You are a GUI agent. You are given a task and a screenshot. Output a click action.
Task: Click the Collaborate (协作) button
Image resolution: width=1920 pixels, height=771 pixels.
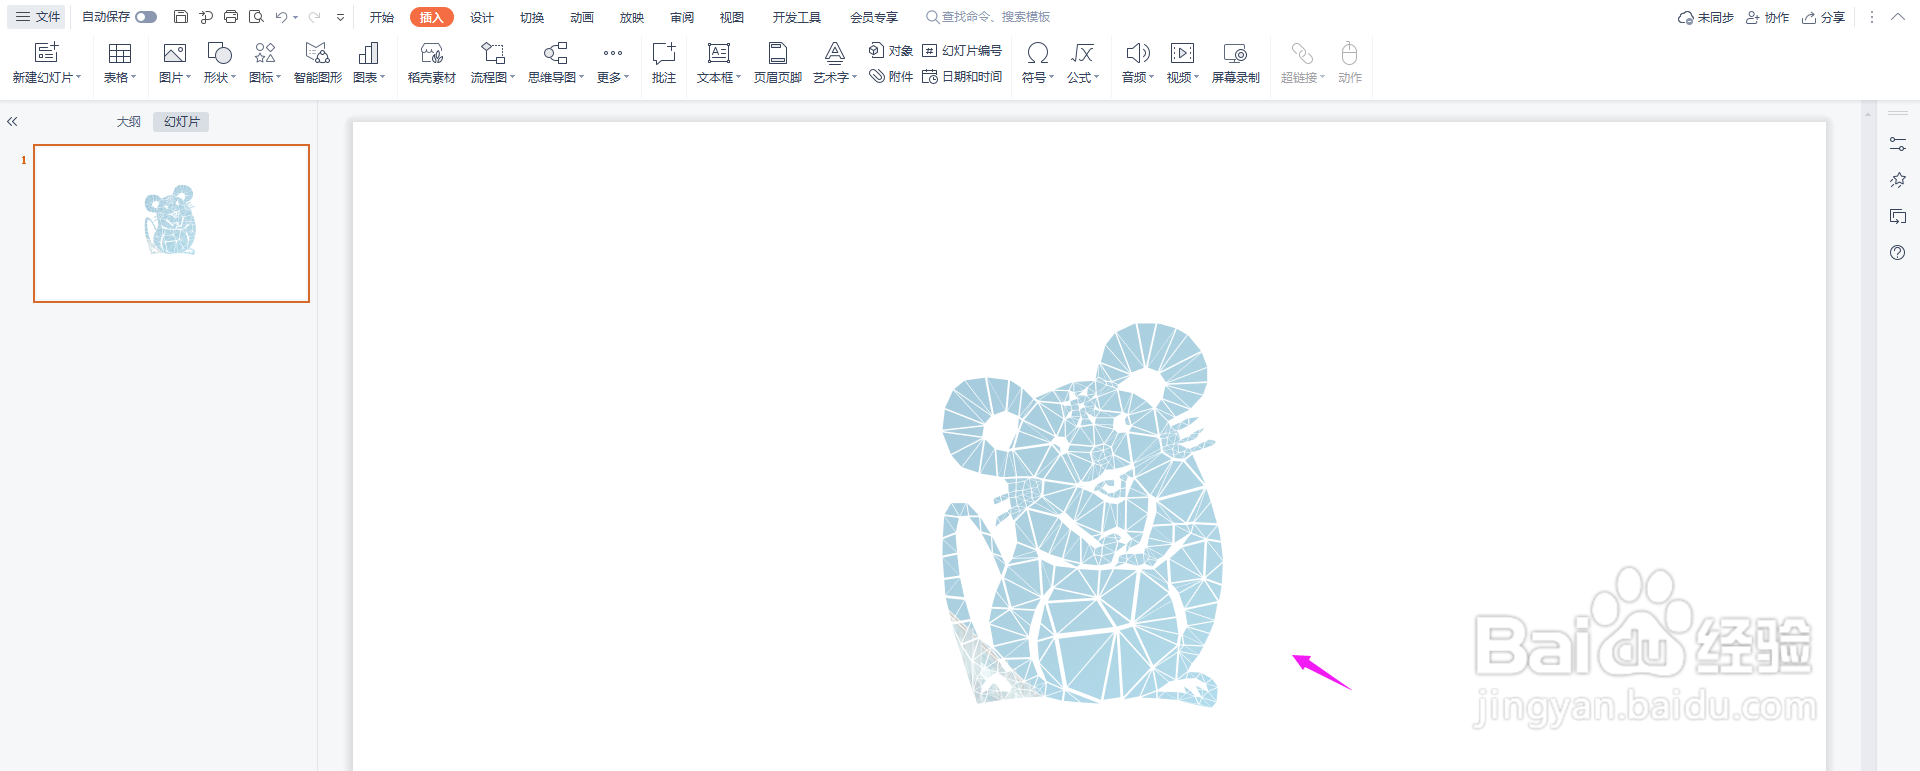click(1768, 17)
